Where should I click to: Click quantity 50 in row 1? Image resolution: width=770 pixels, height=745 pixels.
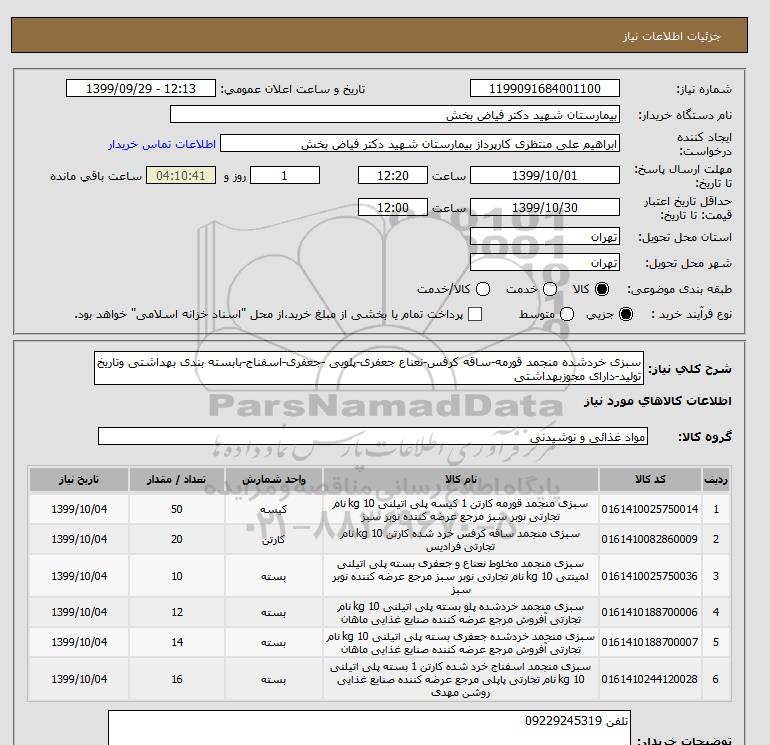tap(177, 509)
